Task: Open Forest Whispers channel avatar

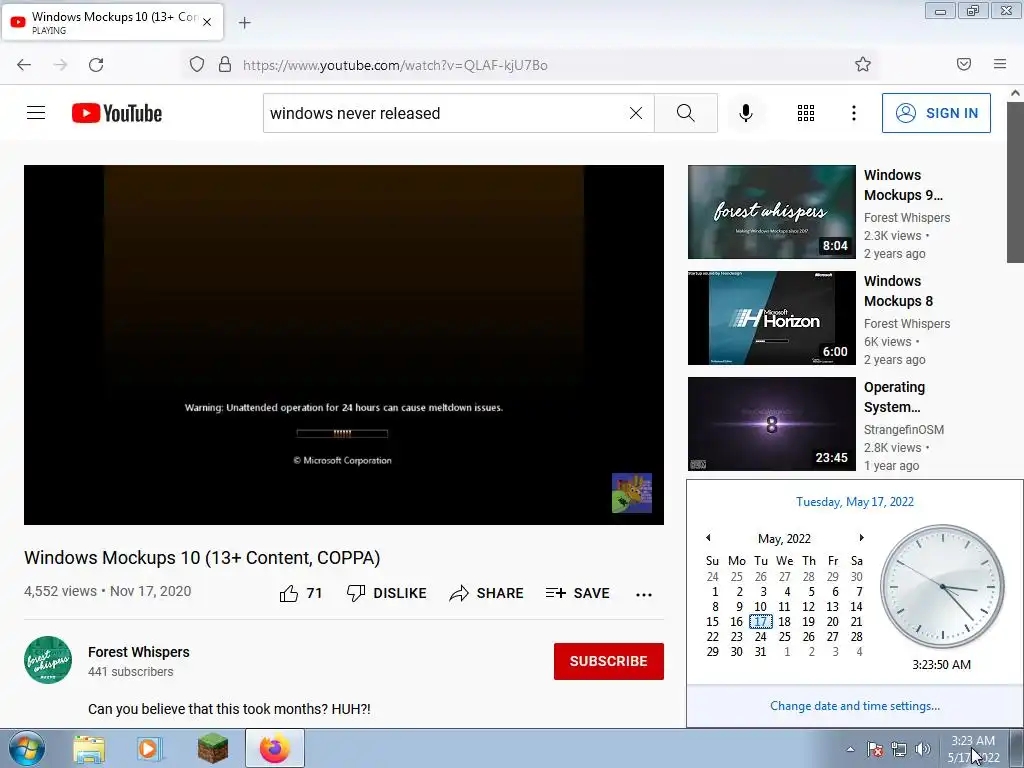Action: pos(48,660)
